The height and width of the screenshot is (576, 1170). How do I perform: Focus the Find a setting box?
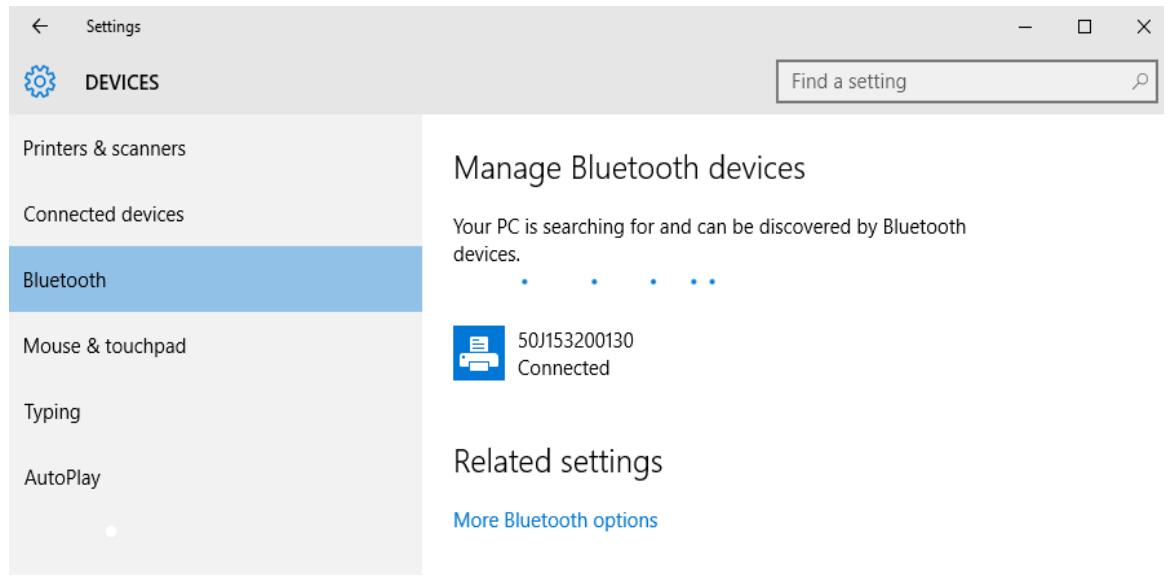click(966, 81)
